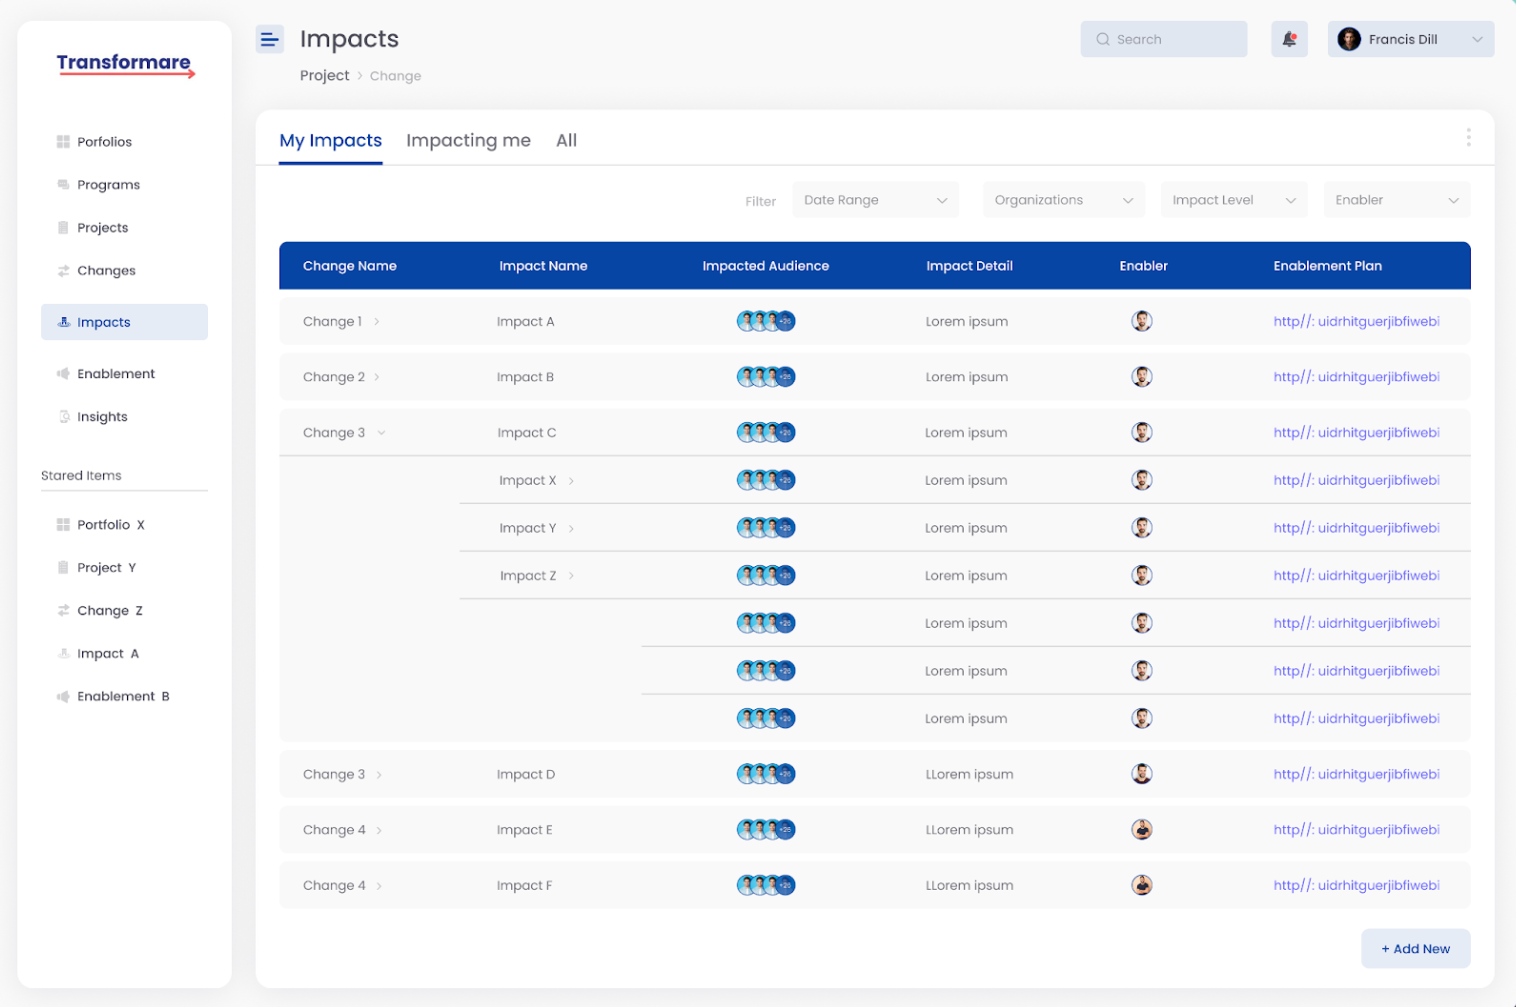Image resolution: width=1516 pixels, height=1007 pixels.
Task: Click the audience avatars in Impact B row
Action: tap(766, 377)
